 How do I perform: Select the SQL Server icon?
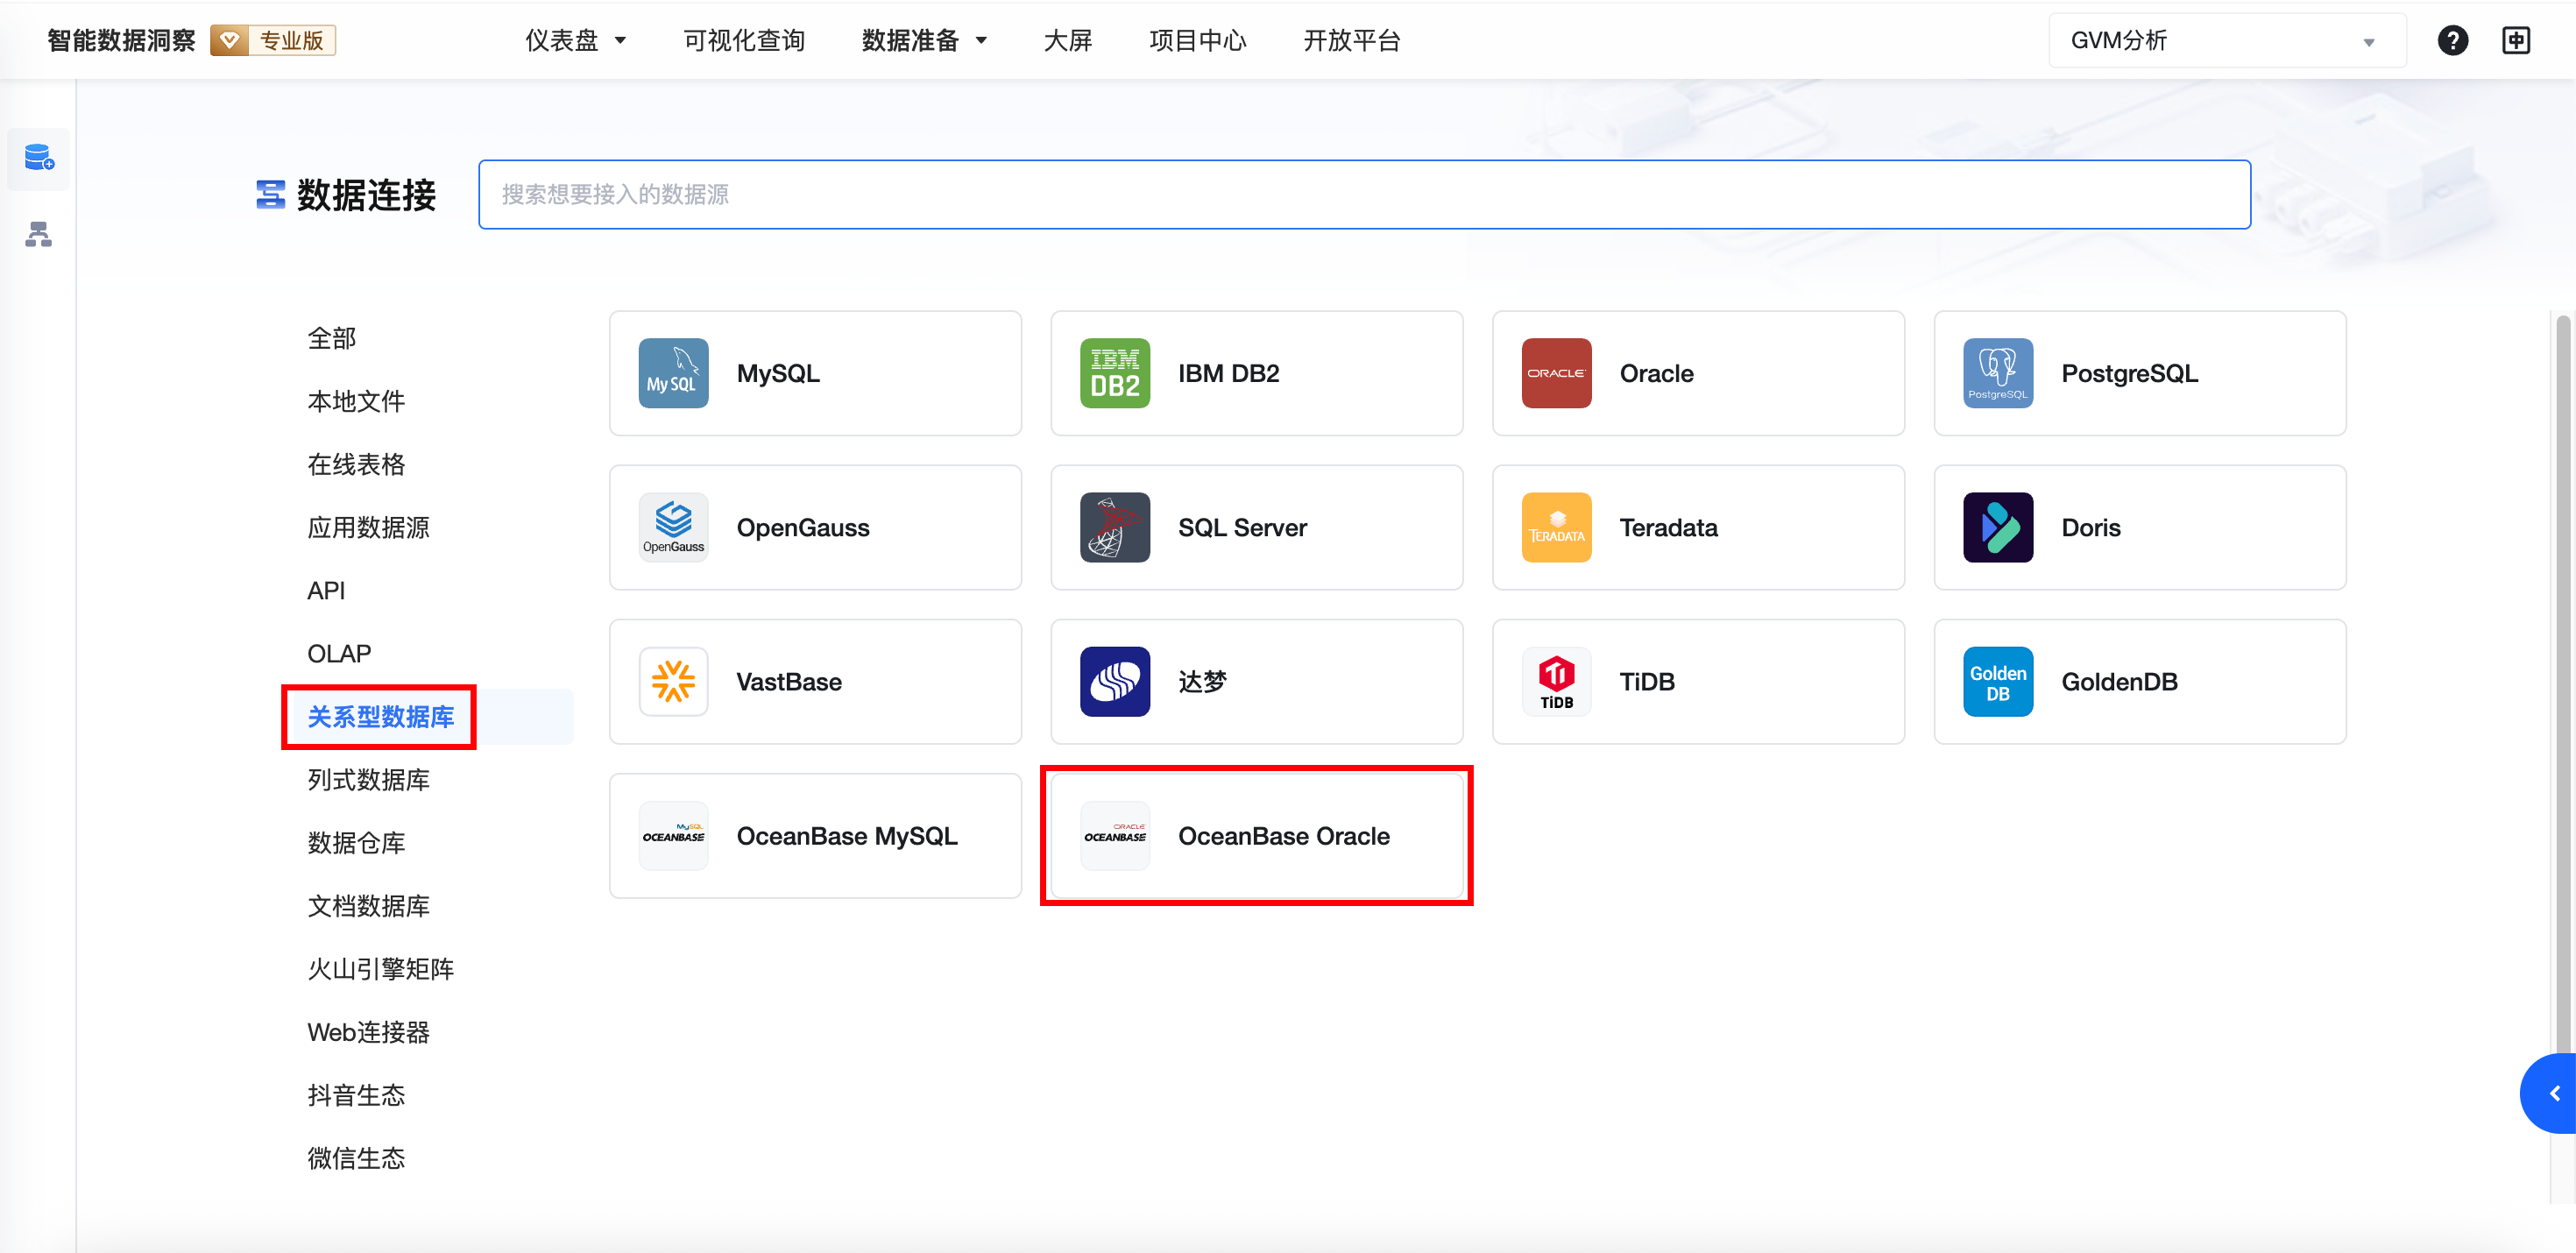click(1114, 527)
